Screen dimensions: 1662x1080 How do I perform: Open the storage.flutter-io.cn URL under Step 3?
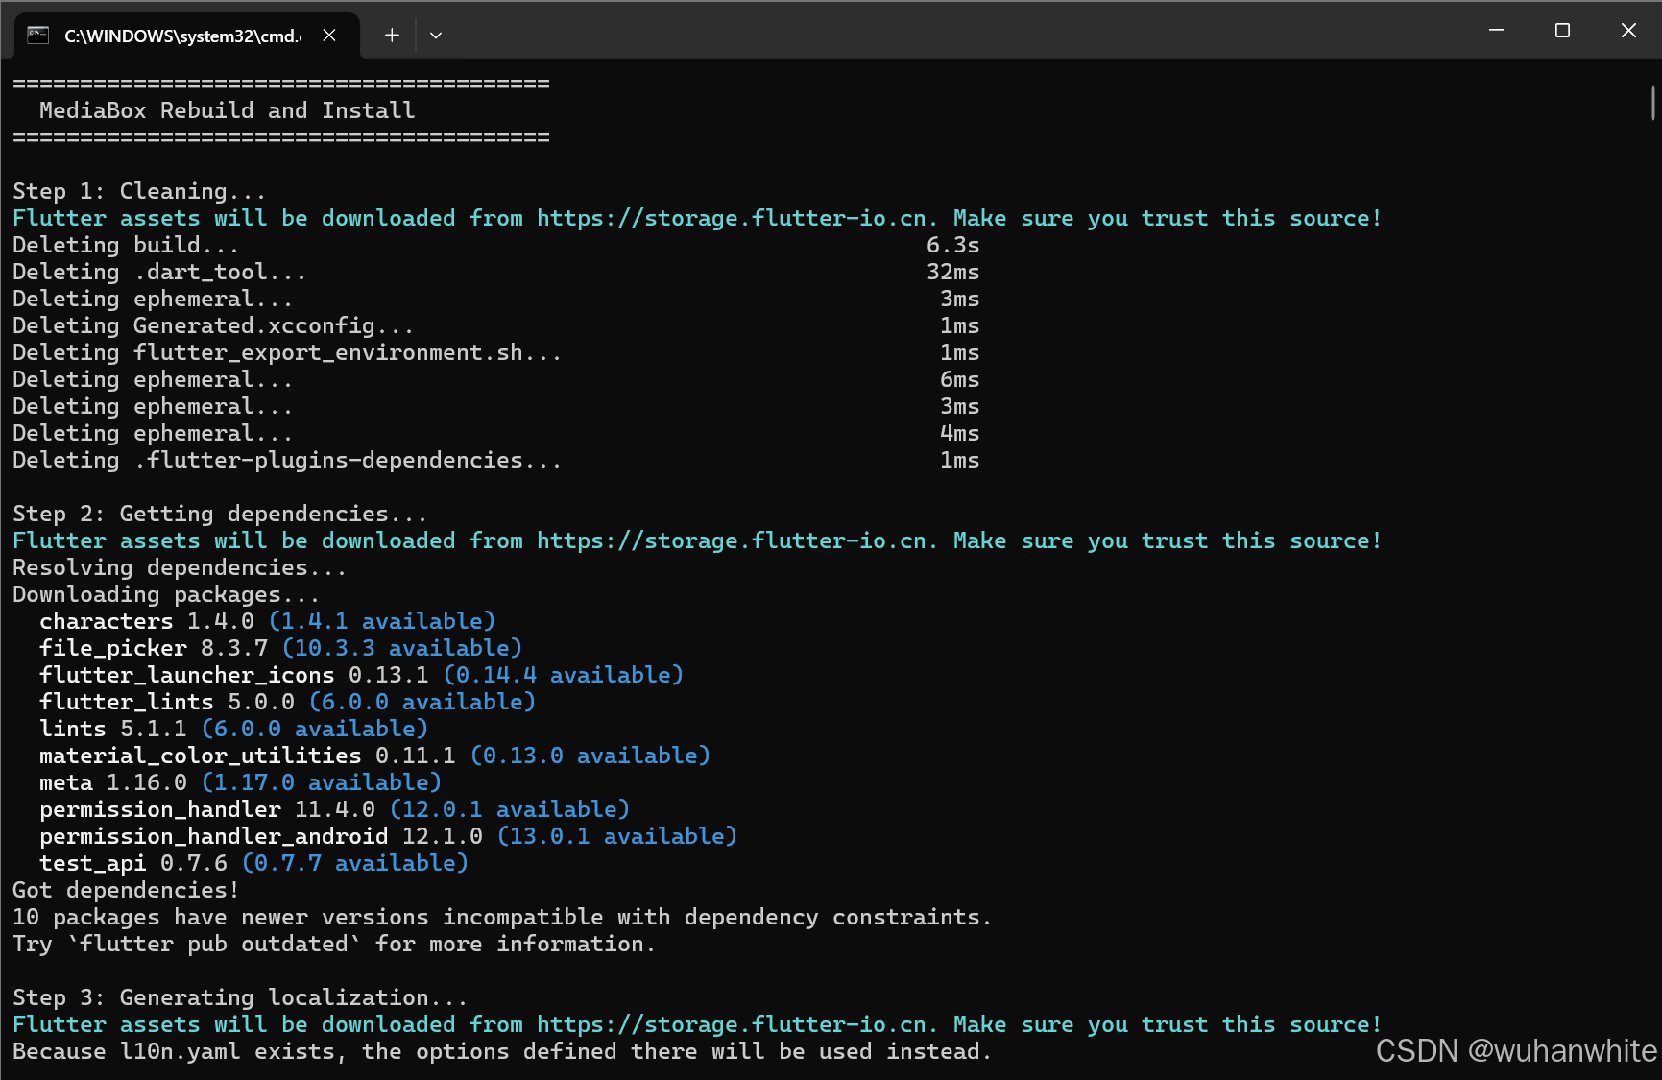735,1025
